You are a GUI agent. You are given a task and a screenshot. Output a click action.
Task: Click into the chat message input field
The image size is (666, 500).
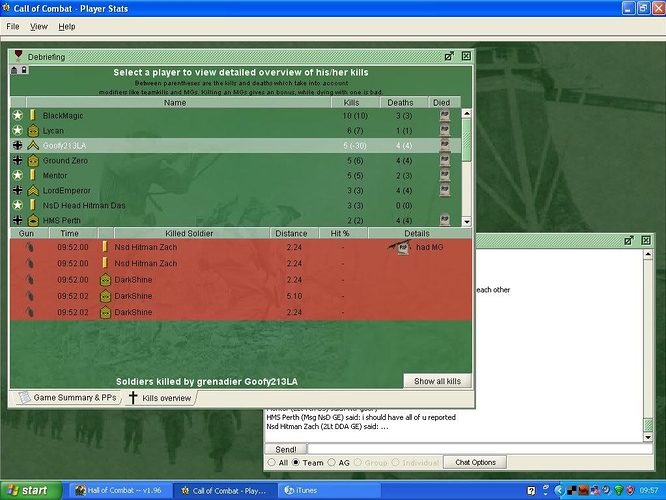click(x=480, y=449)
